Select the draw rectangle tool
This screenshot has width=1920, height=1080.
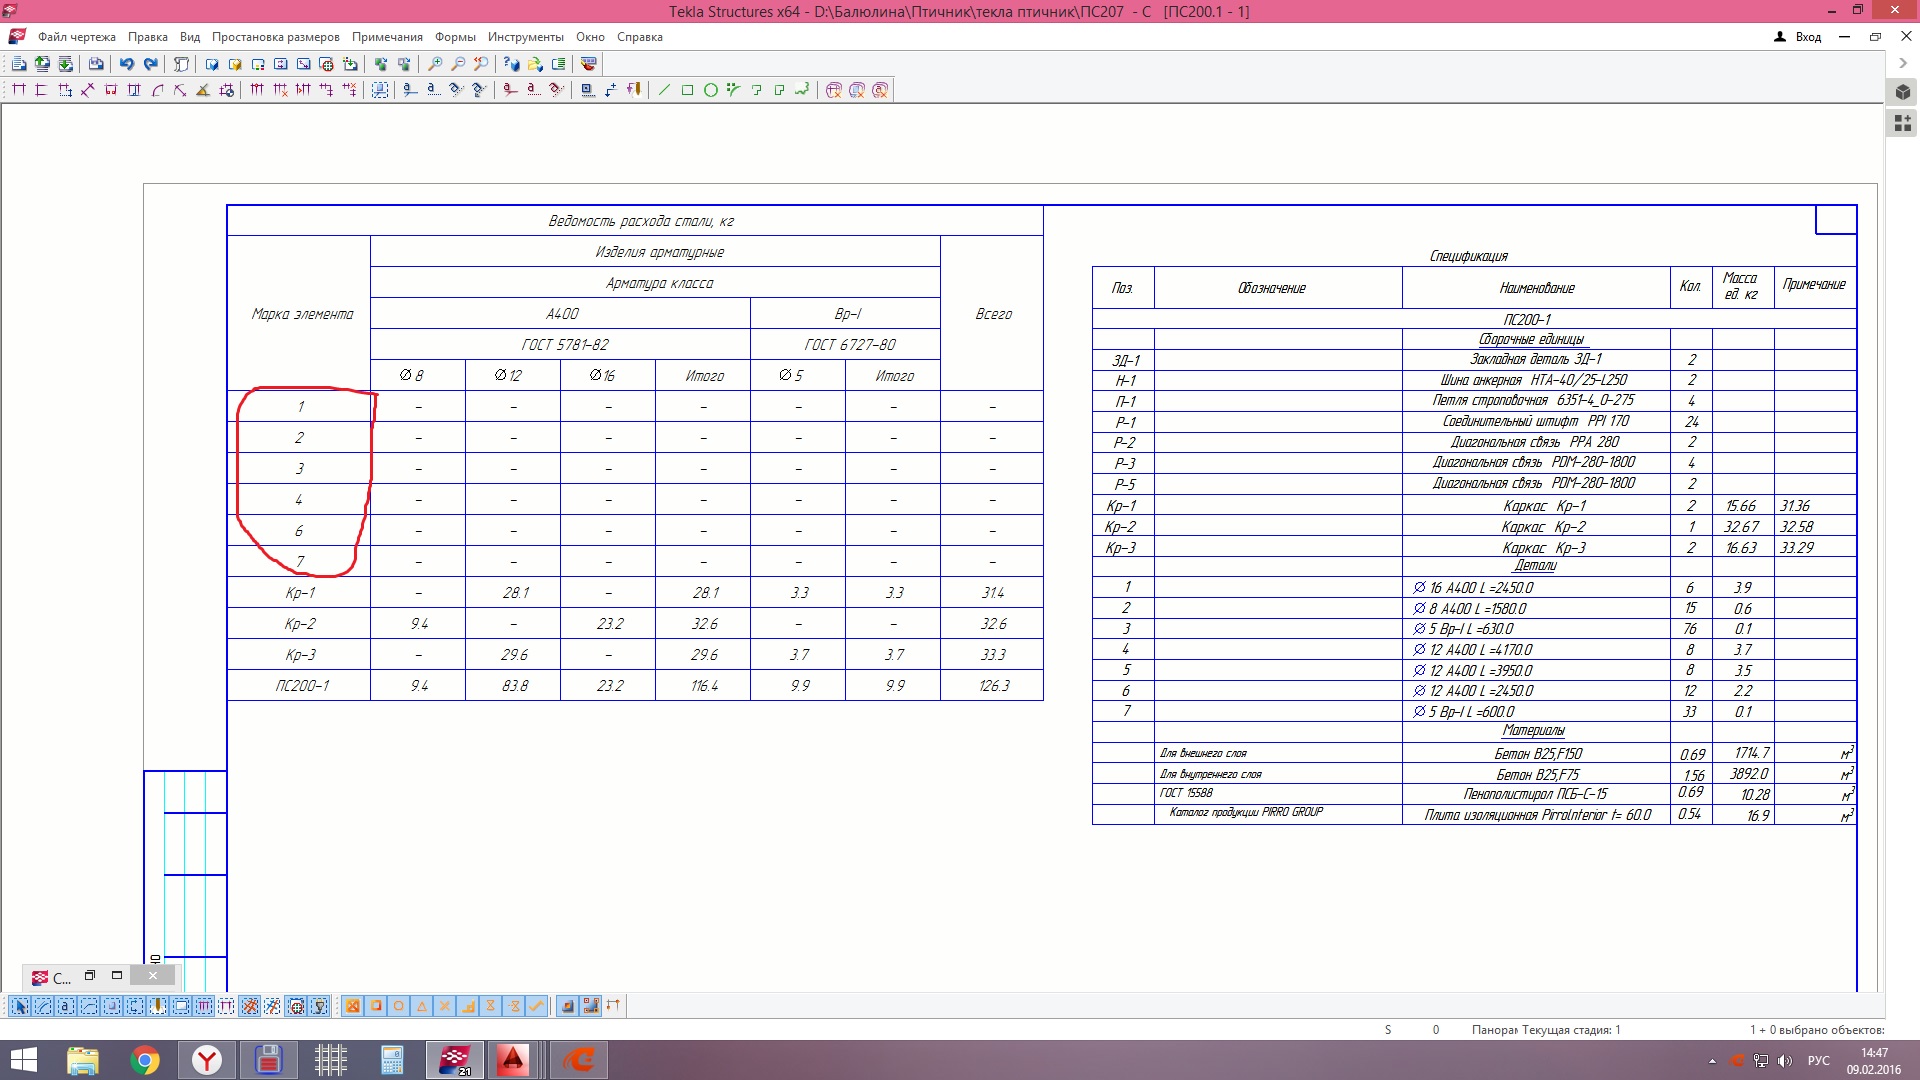point(687,90)
